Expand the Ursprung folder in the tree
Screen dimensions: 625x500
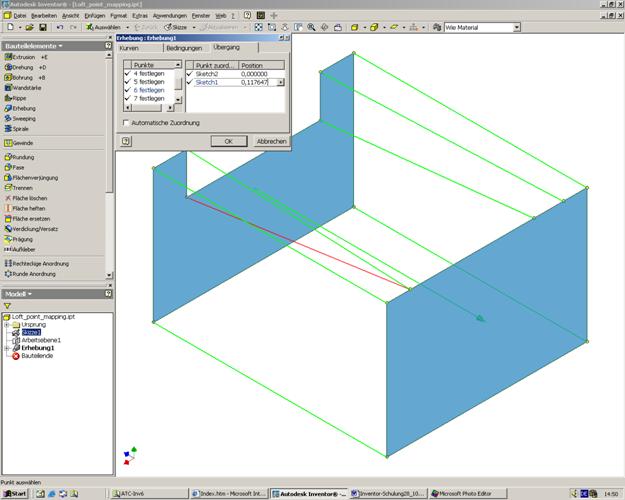pos(7,325)
